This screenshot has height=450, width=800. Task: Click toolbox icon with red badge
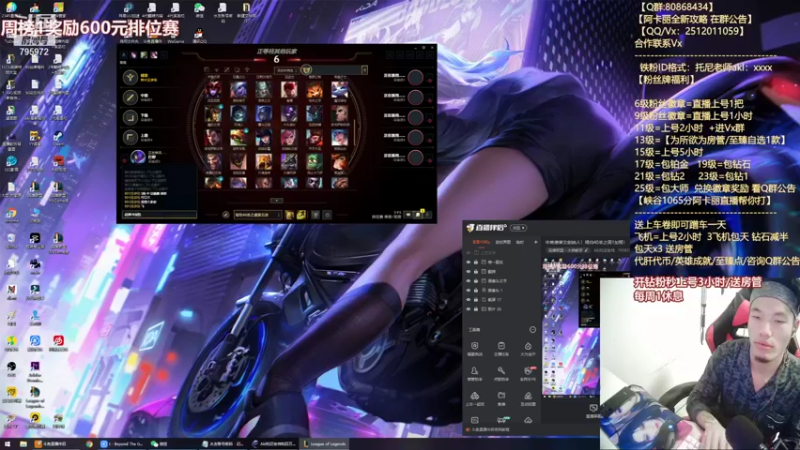coord(529,371)
